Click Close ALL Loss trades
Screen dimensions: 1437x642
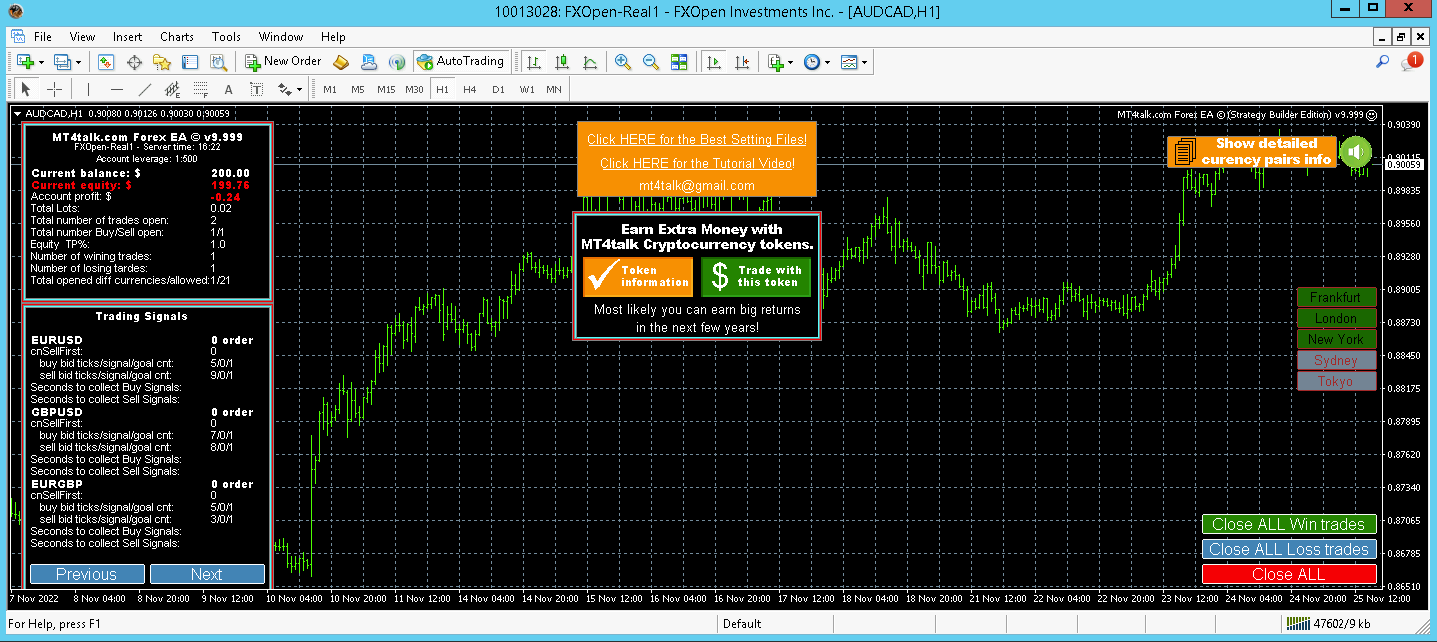pyautogui.click(x=1288, y=549)
